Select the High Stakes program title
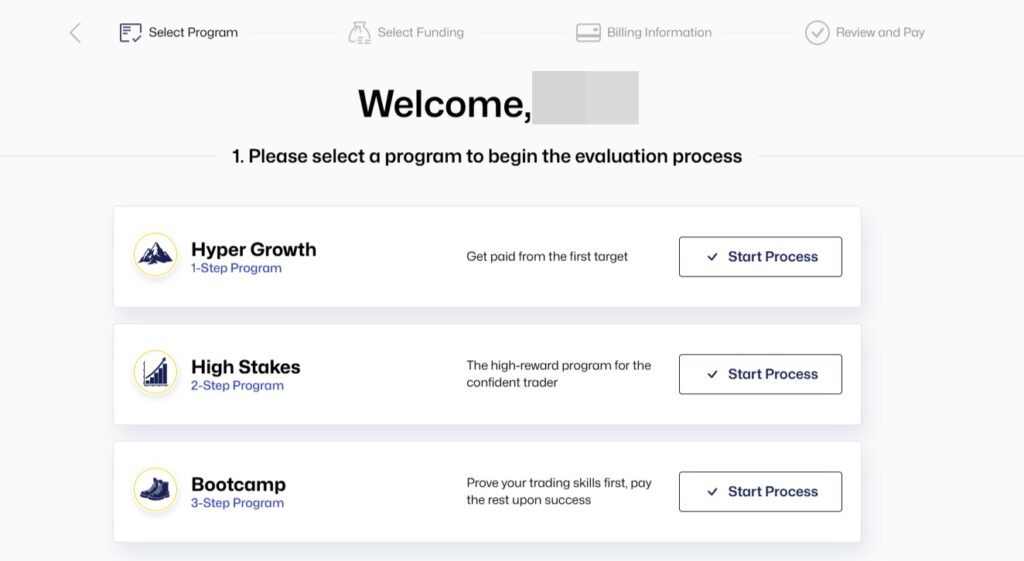 point(245,367)
